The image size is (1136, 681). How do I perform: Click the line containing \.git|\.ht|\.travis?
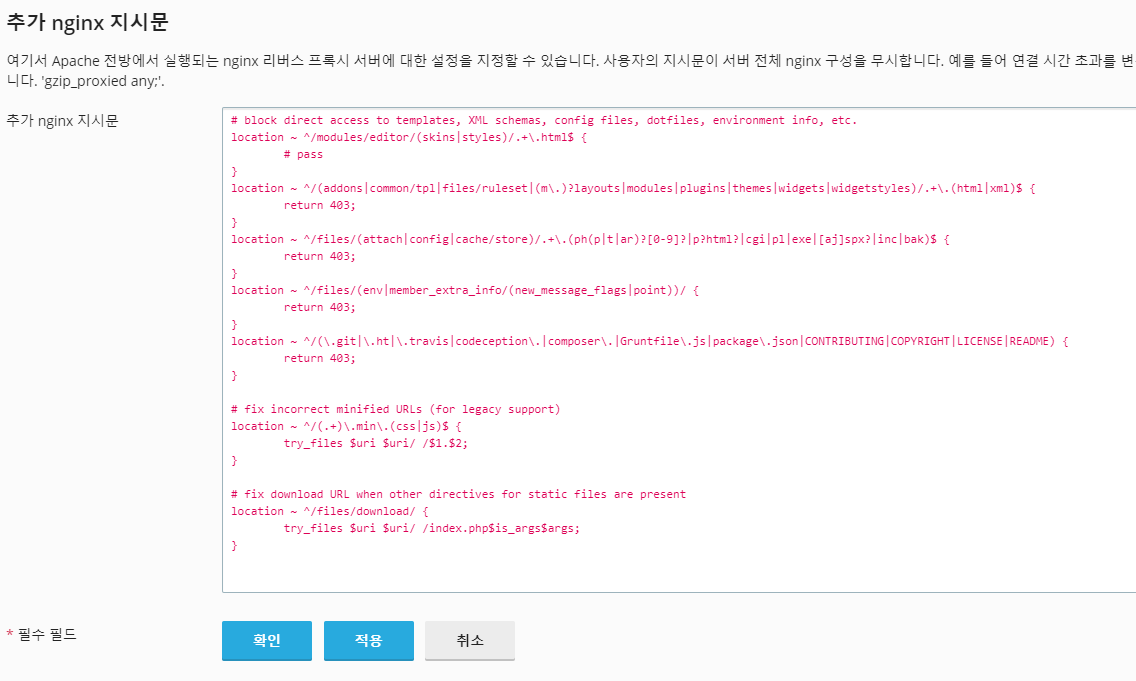650,341
